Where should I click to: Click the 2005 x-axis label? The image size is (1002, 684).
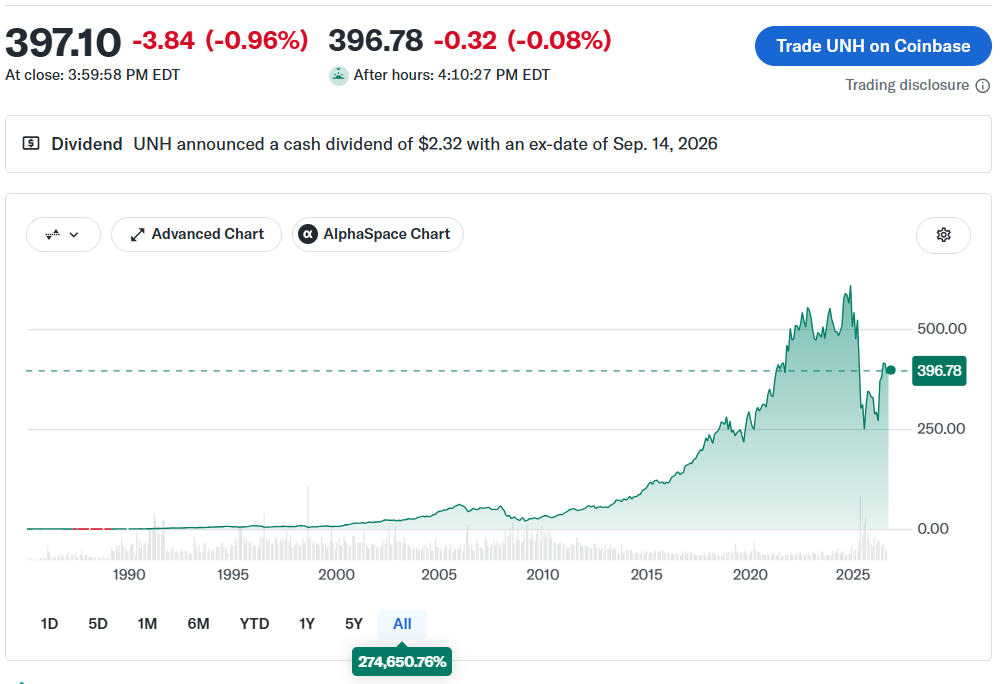439,575
